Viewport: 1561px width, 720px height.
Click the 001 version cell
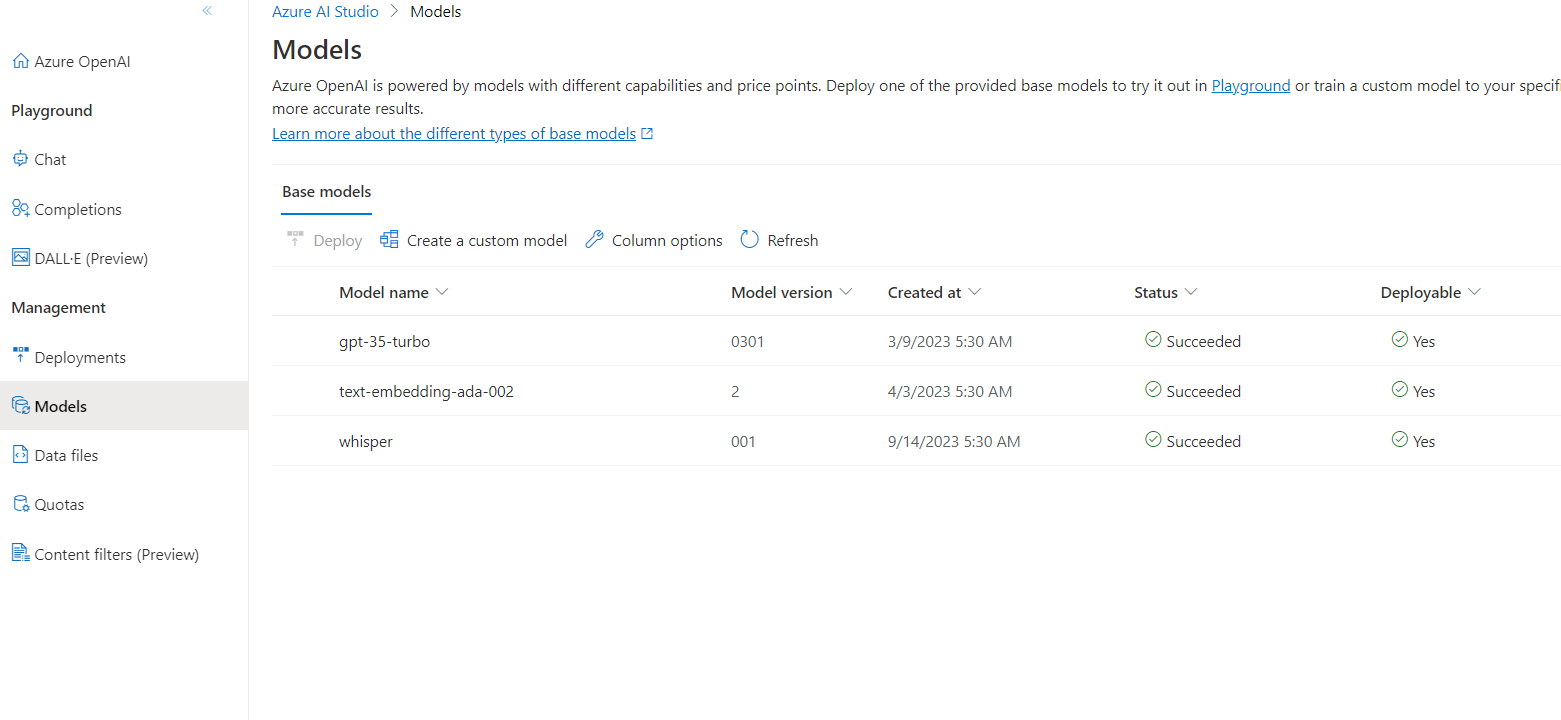[x=743, y=441]
